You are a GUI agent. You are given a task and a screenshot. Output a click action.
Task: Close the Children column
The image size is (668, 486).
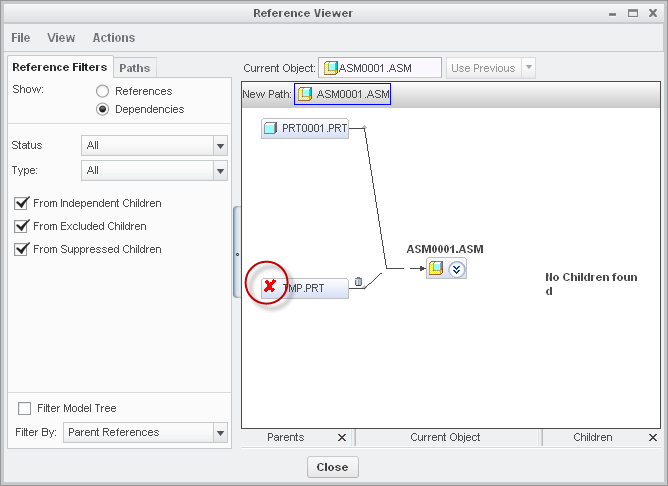[x=653, y=437]
